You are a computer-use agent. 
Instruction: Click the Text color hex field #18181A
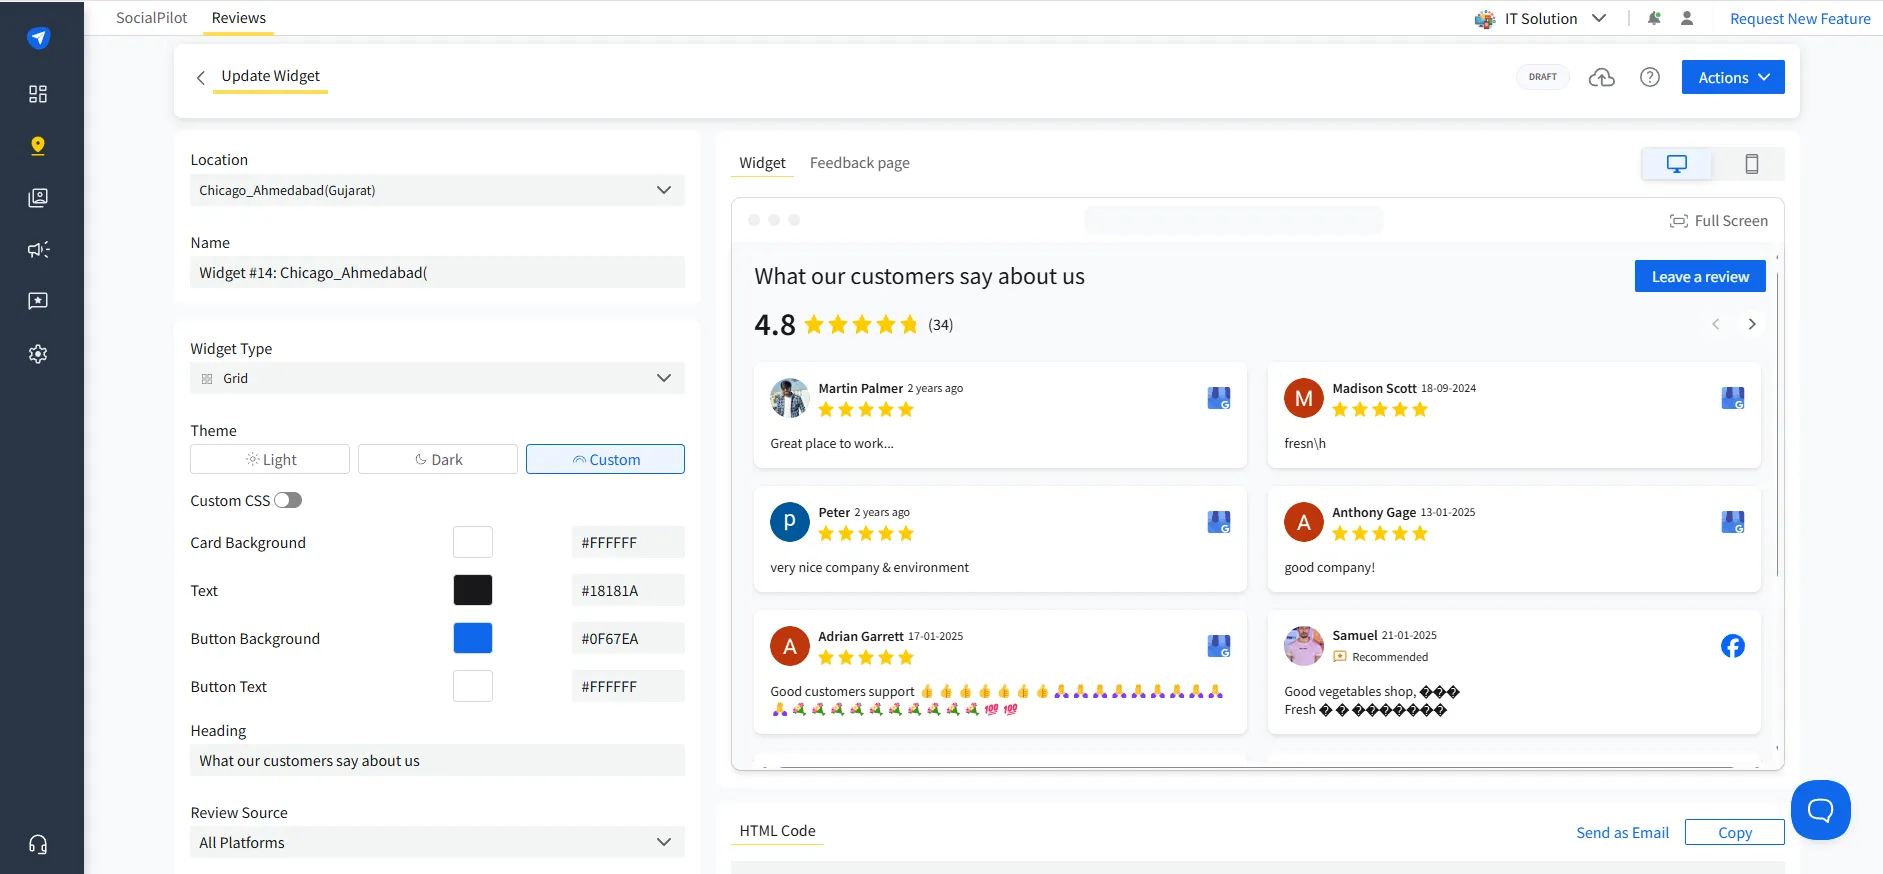coord(628,590)
